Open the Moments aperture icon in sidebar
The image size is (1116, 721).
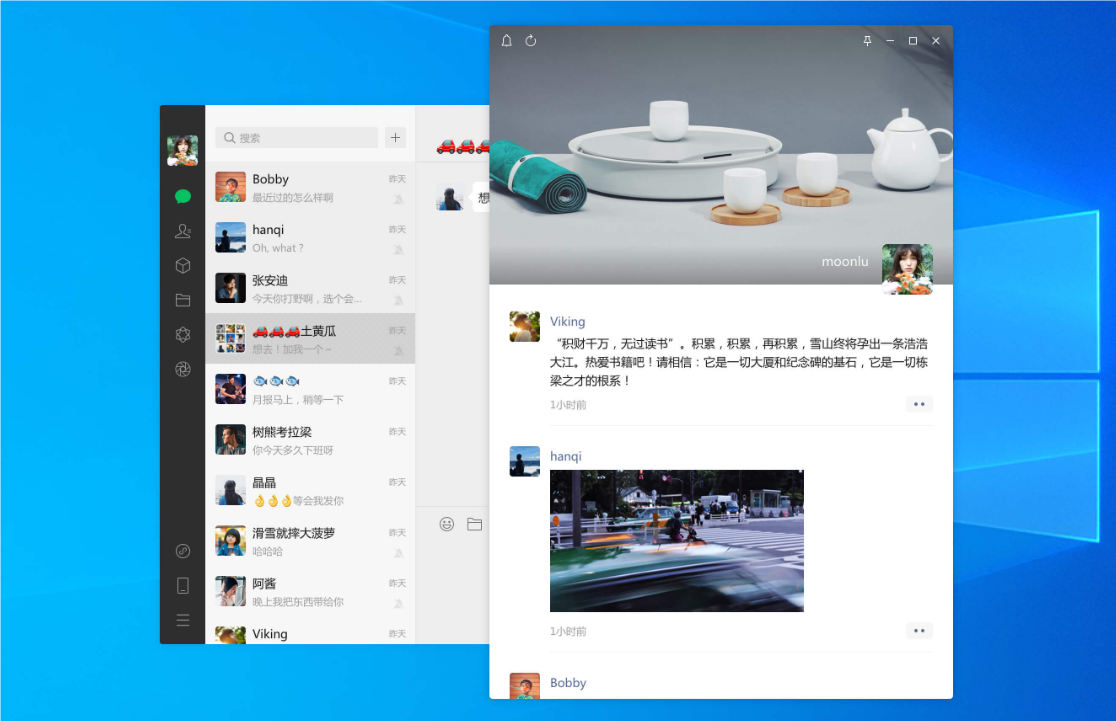(x=182, y=370)
